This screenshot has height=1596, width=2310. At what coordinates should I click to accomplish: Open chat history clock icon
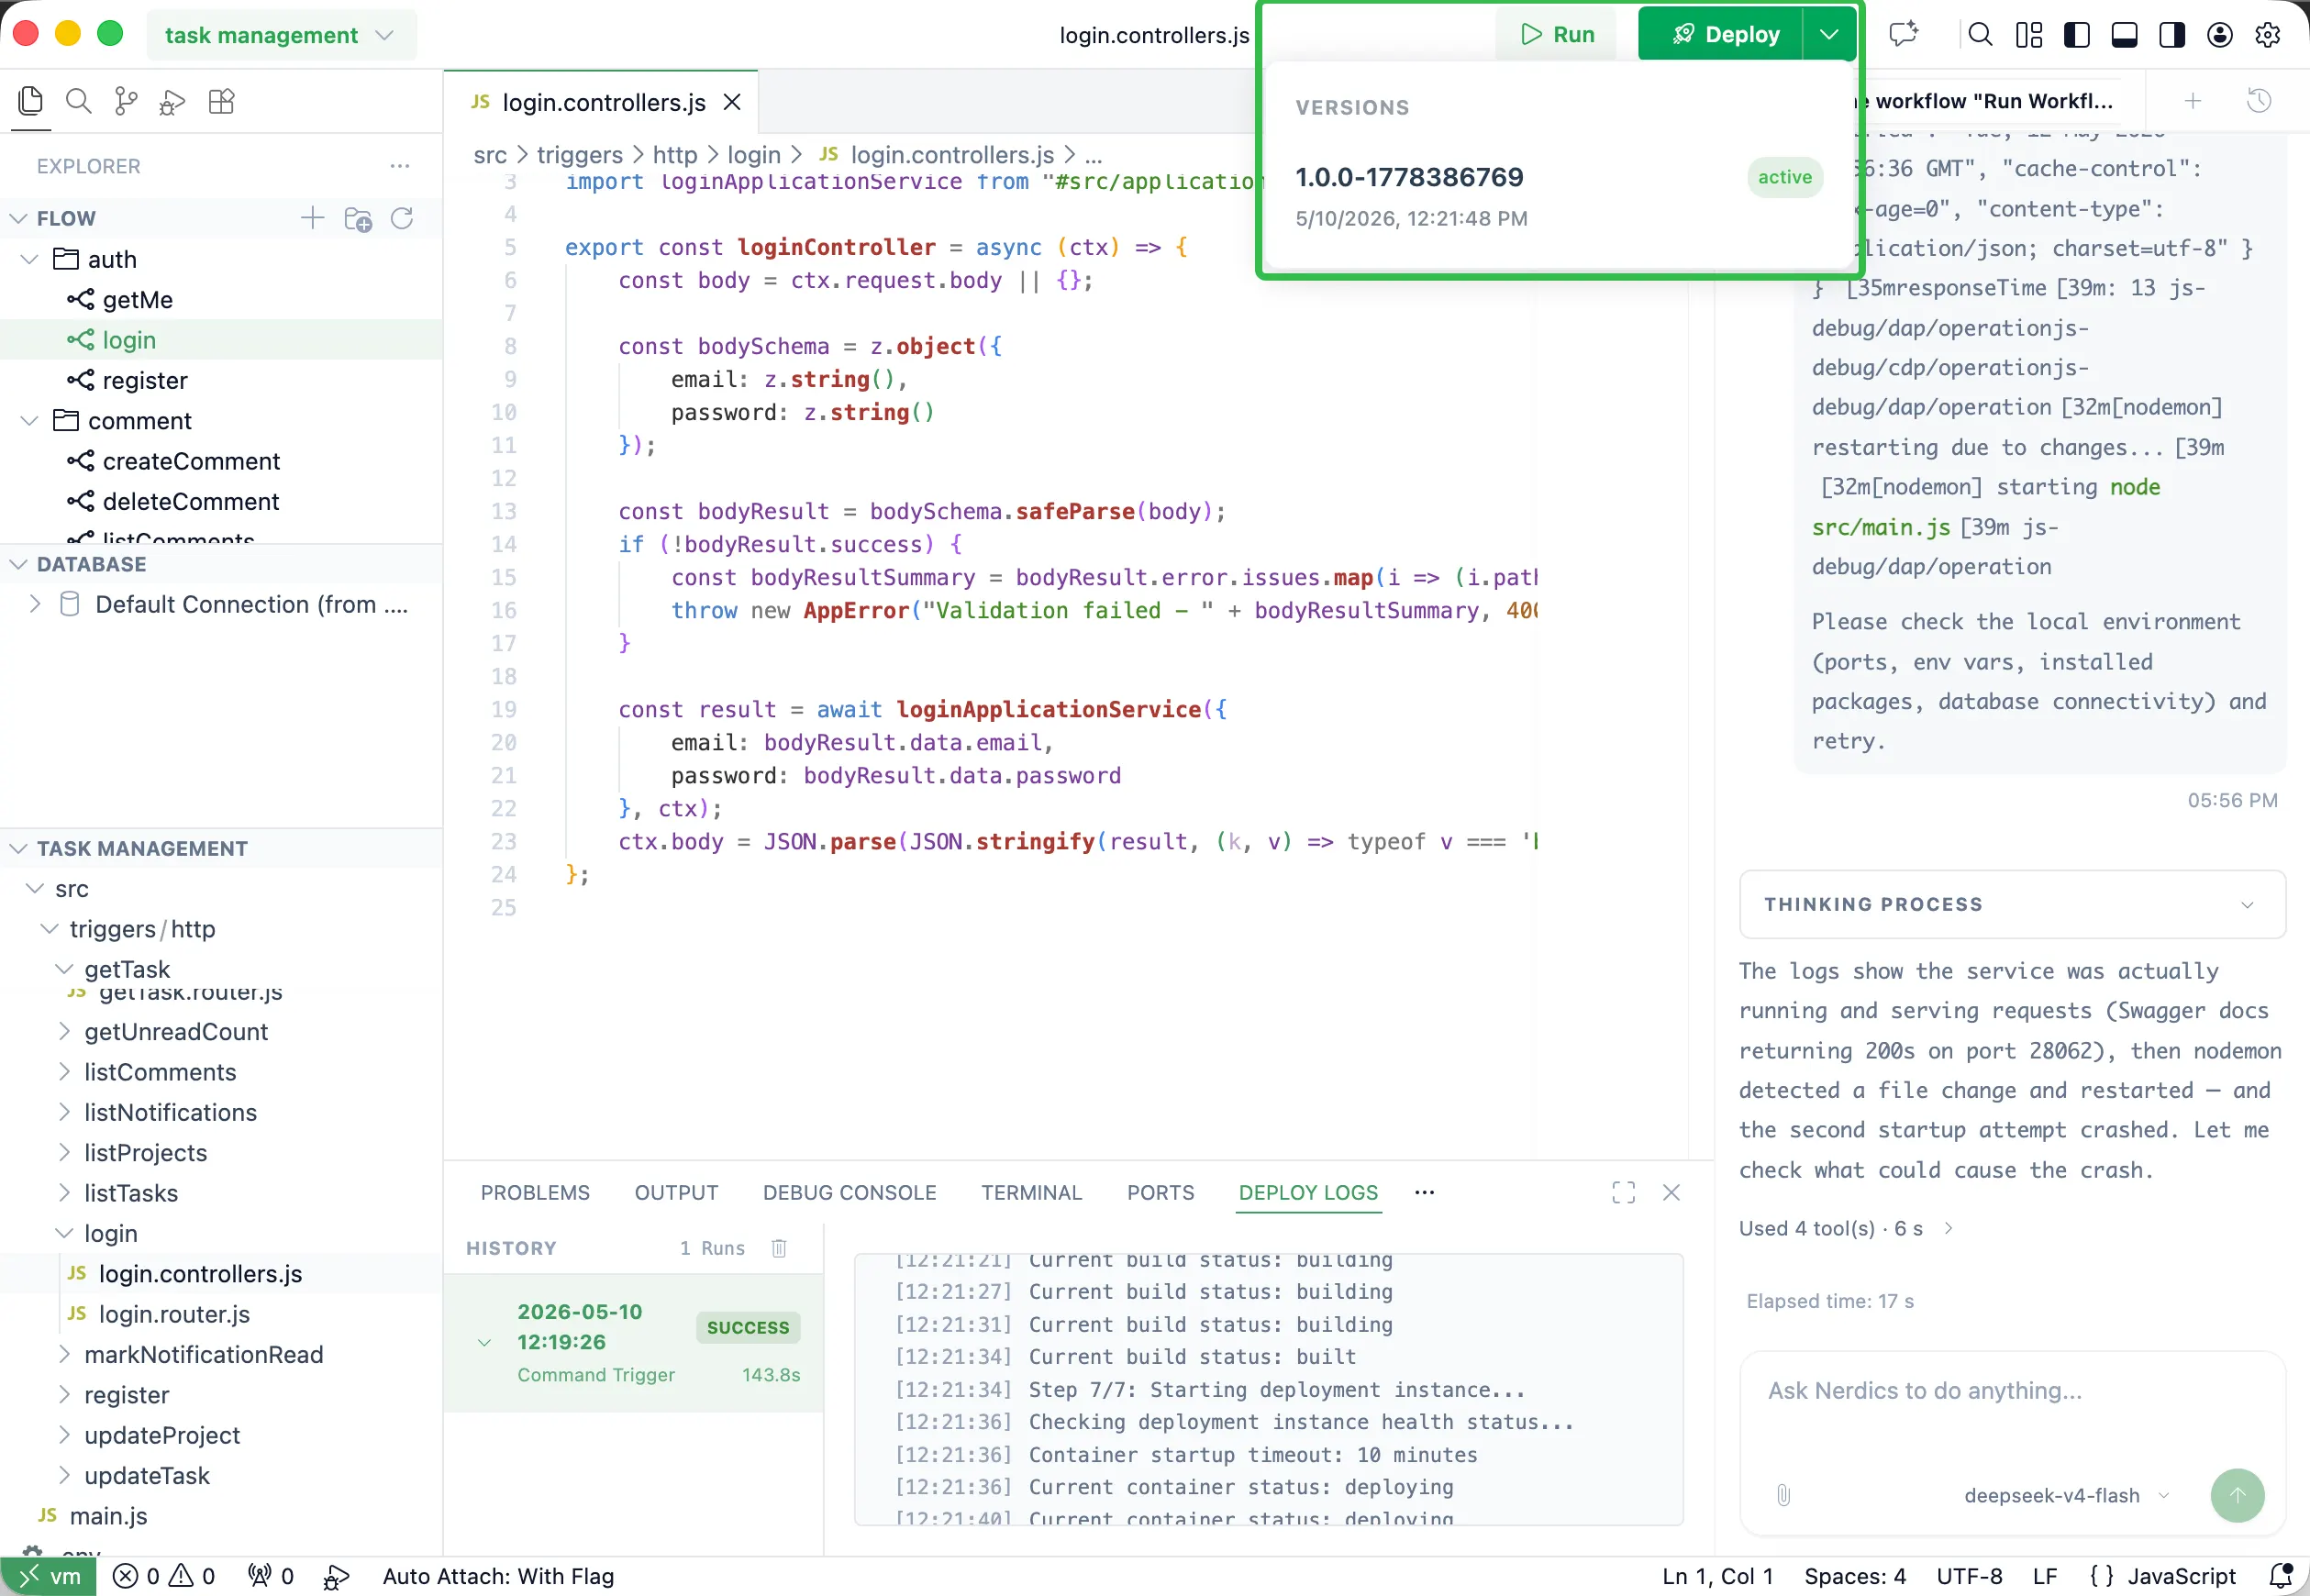2259,100
